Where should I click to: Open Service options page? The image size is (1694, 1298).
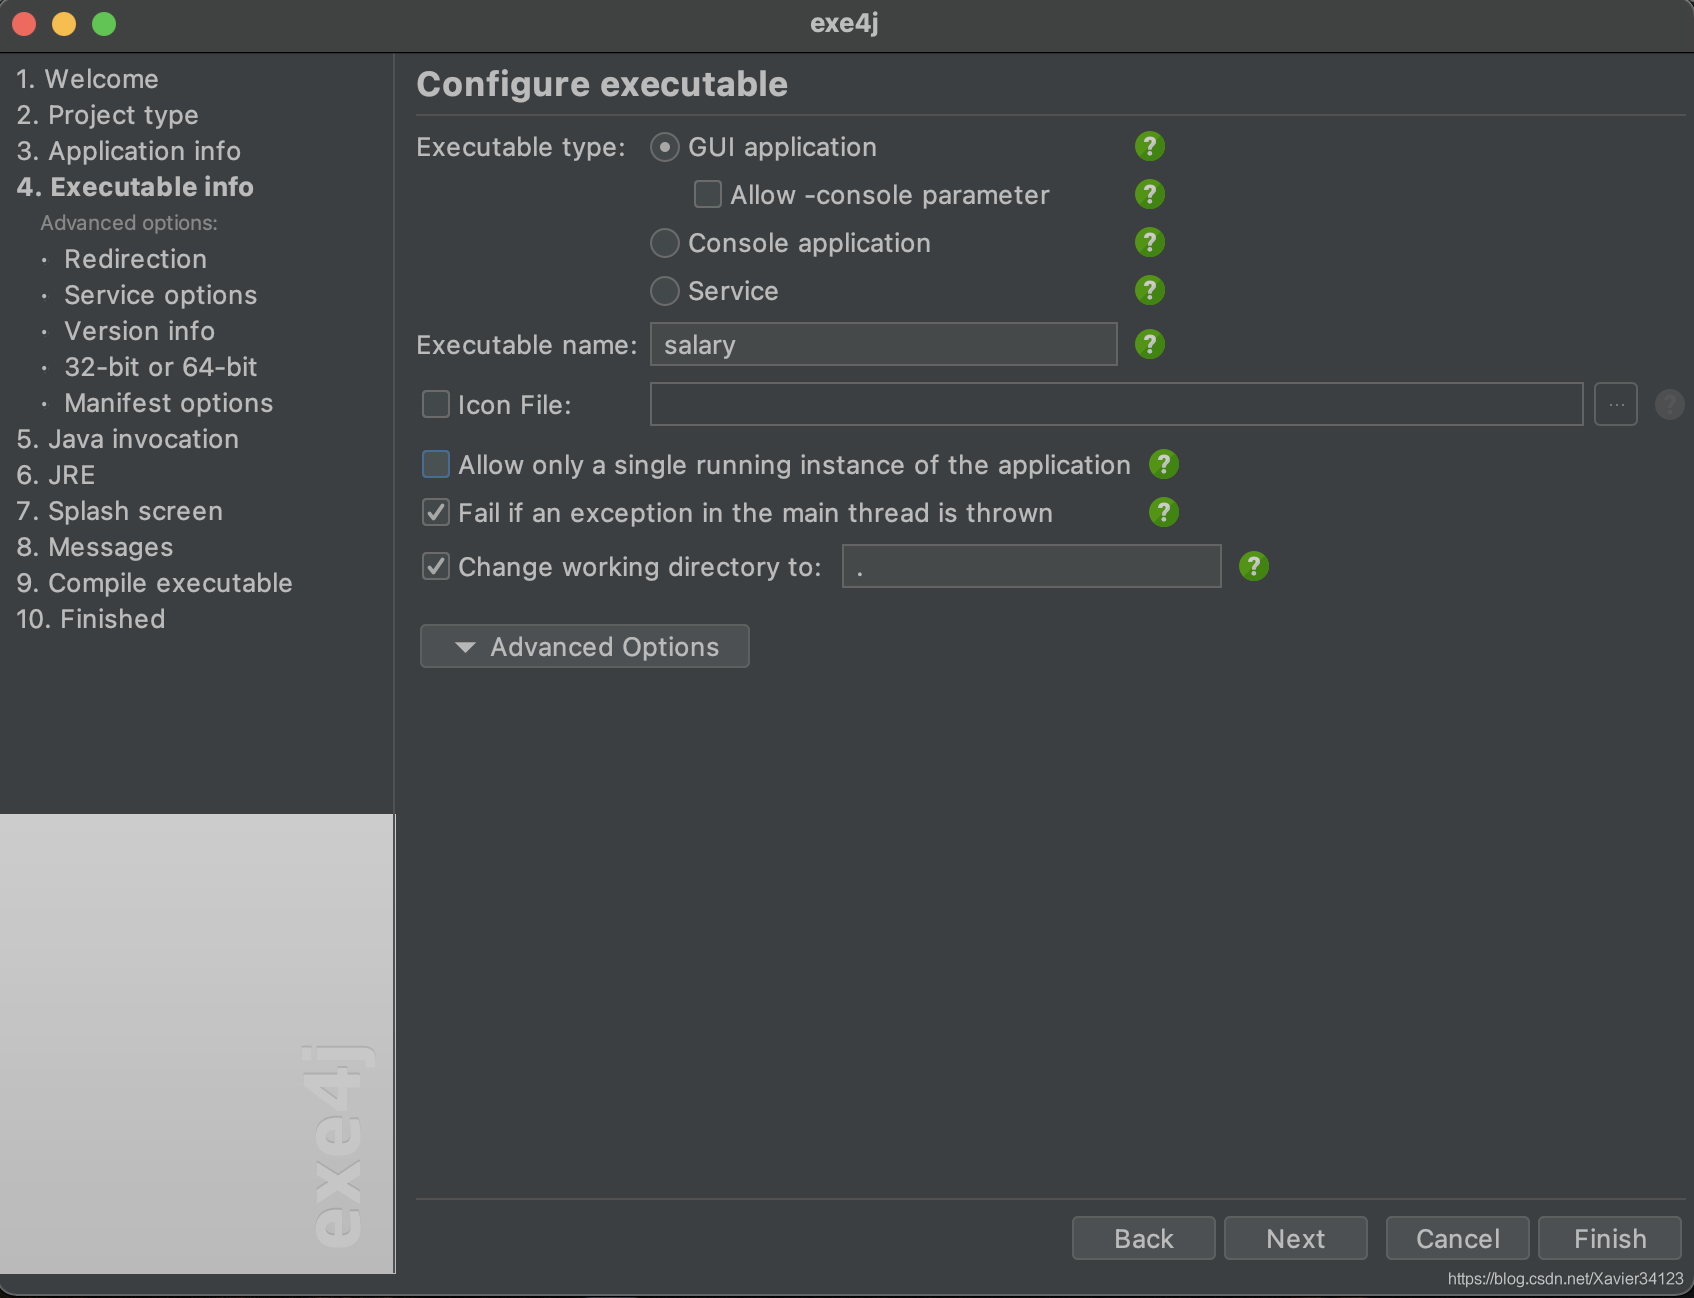[161, 295]
